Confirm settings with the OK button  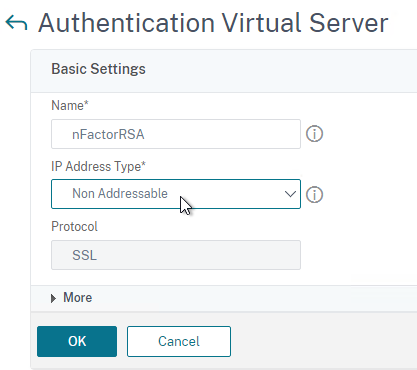(77, 341)
